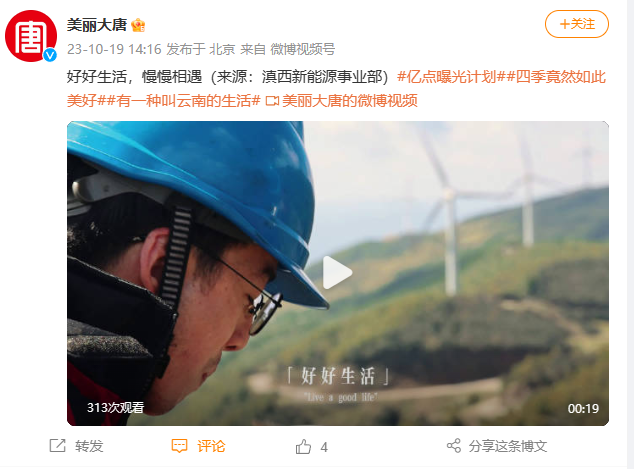Click the 微博视频号 source link
Viewport: 634px width, 469px height.
coord(302,49)
